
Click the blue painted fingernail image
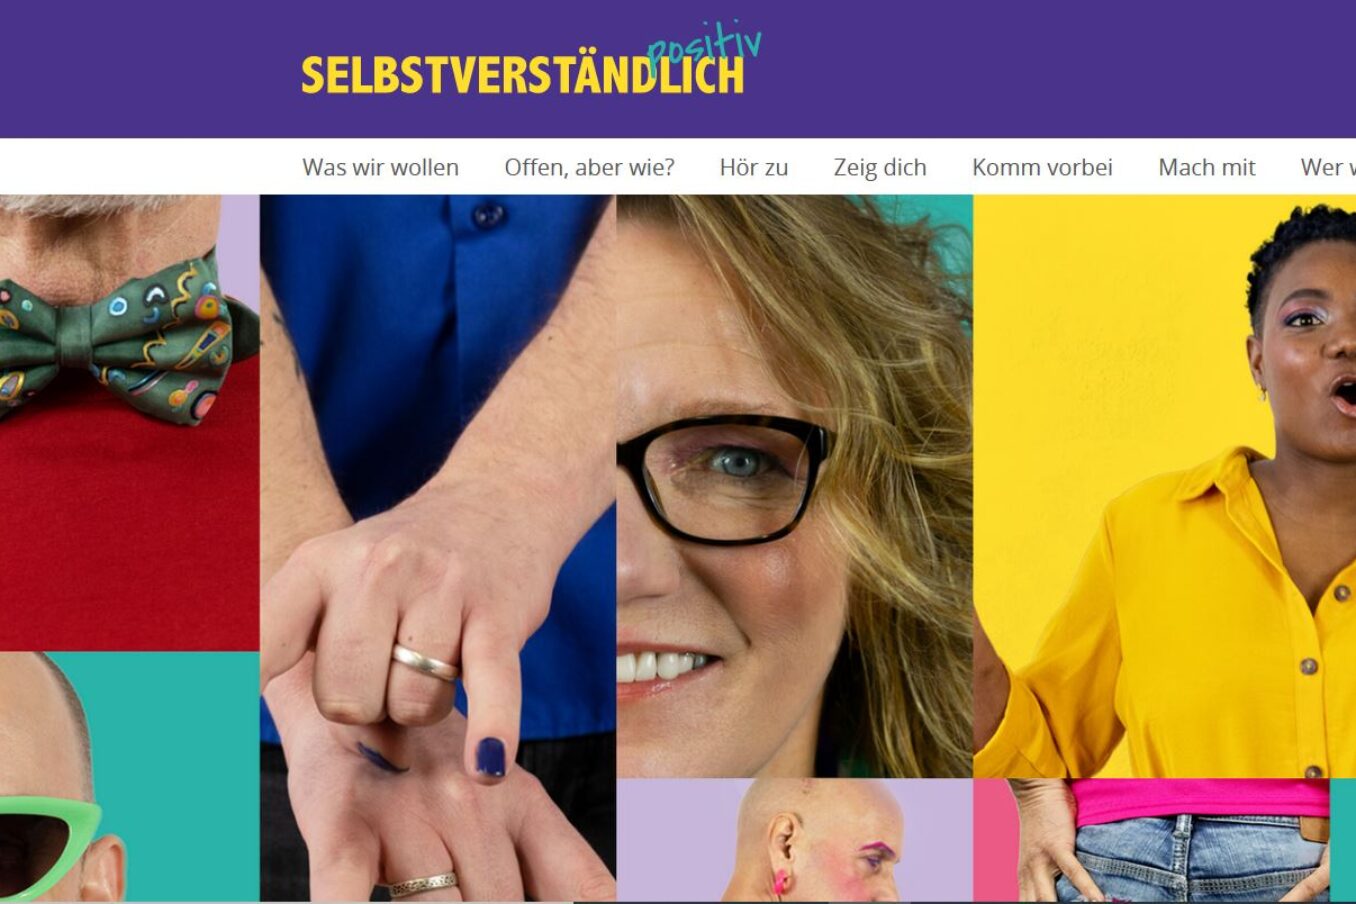click(x=490, y=757)
